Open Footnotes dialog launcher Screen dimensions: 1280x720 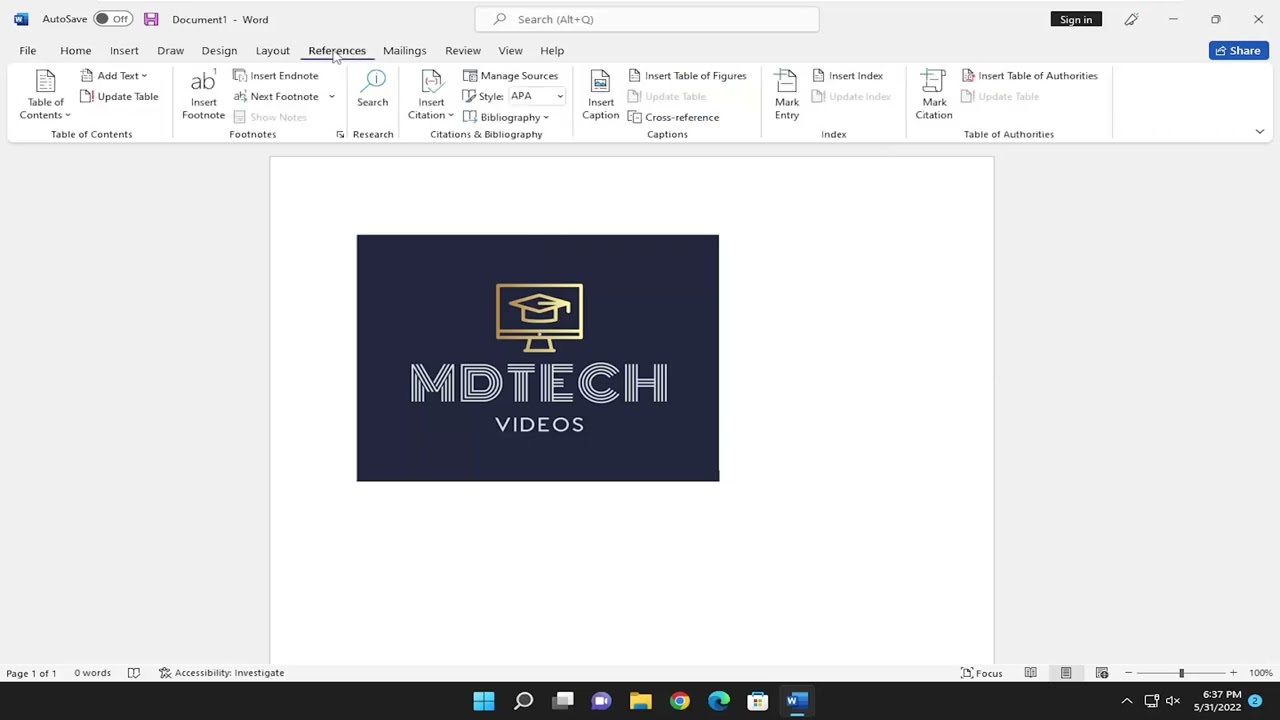click(340, 134)
